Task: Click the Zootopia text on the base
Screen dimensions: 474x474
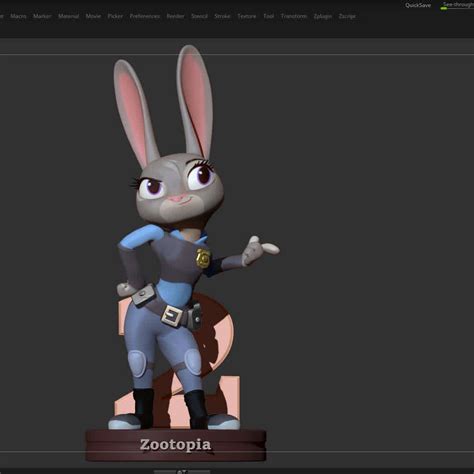Action: pos(175,445)
